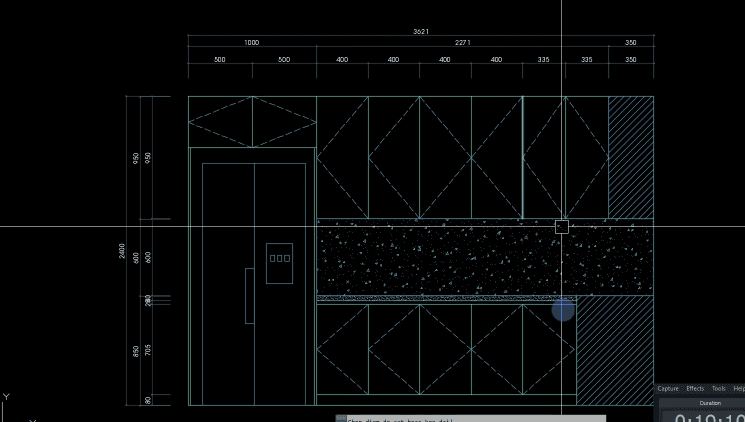Select the 2400 vertical dimension text

pyautogui.click(x=122, y=251)
